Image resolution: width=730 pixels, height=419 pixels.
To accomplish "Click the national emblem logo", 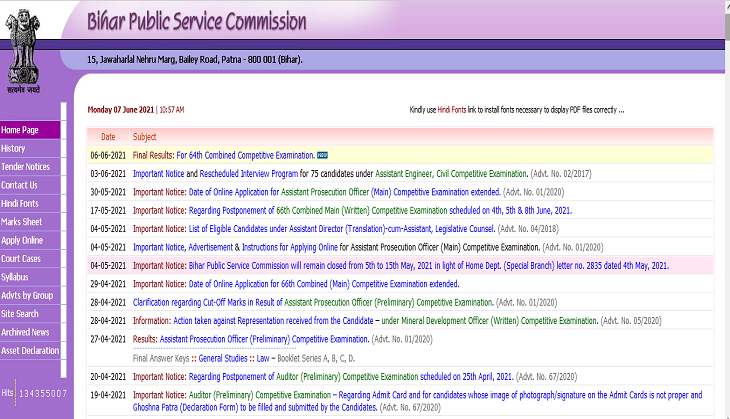I will [x=23, y=51].
